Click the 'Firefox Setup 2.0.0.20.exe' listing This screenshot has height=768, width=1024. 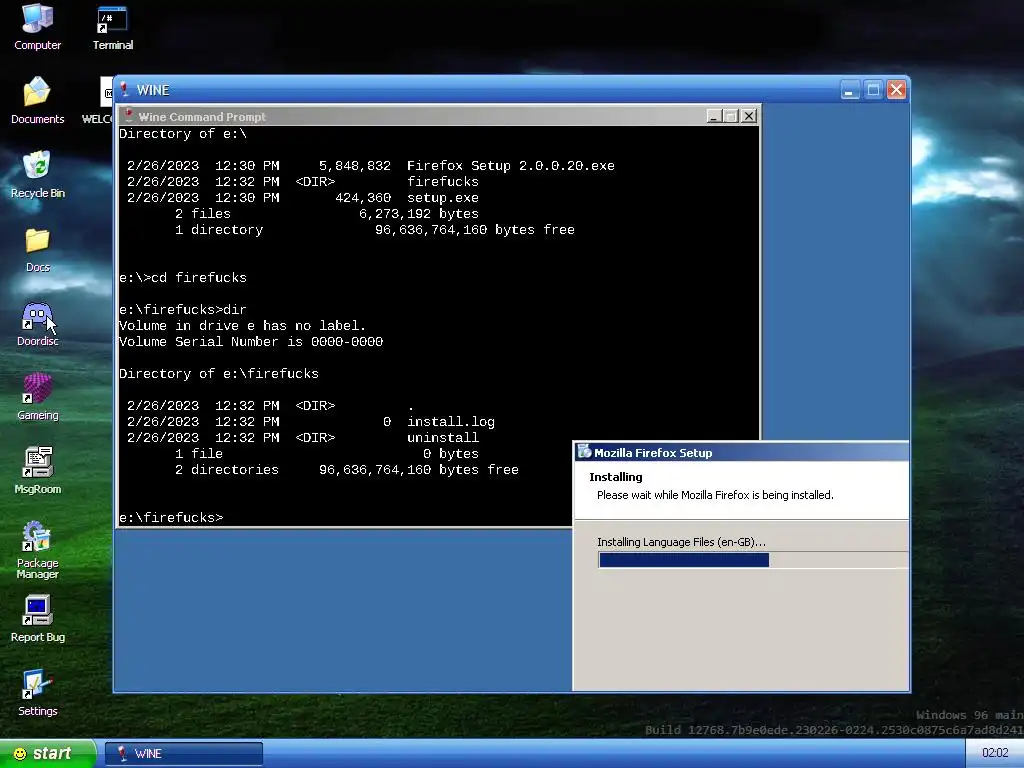pyautogui.click(x=510, y=166)
